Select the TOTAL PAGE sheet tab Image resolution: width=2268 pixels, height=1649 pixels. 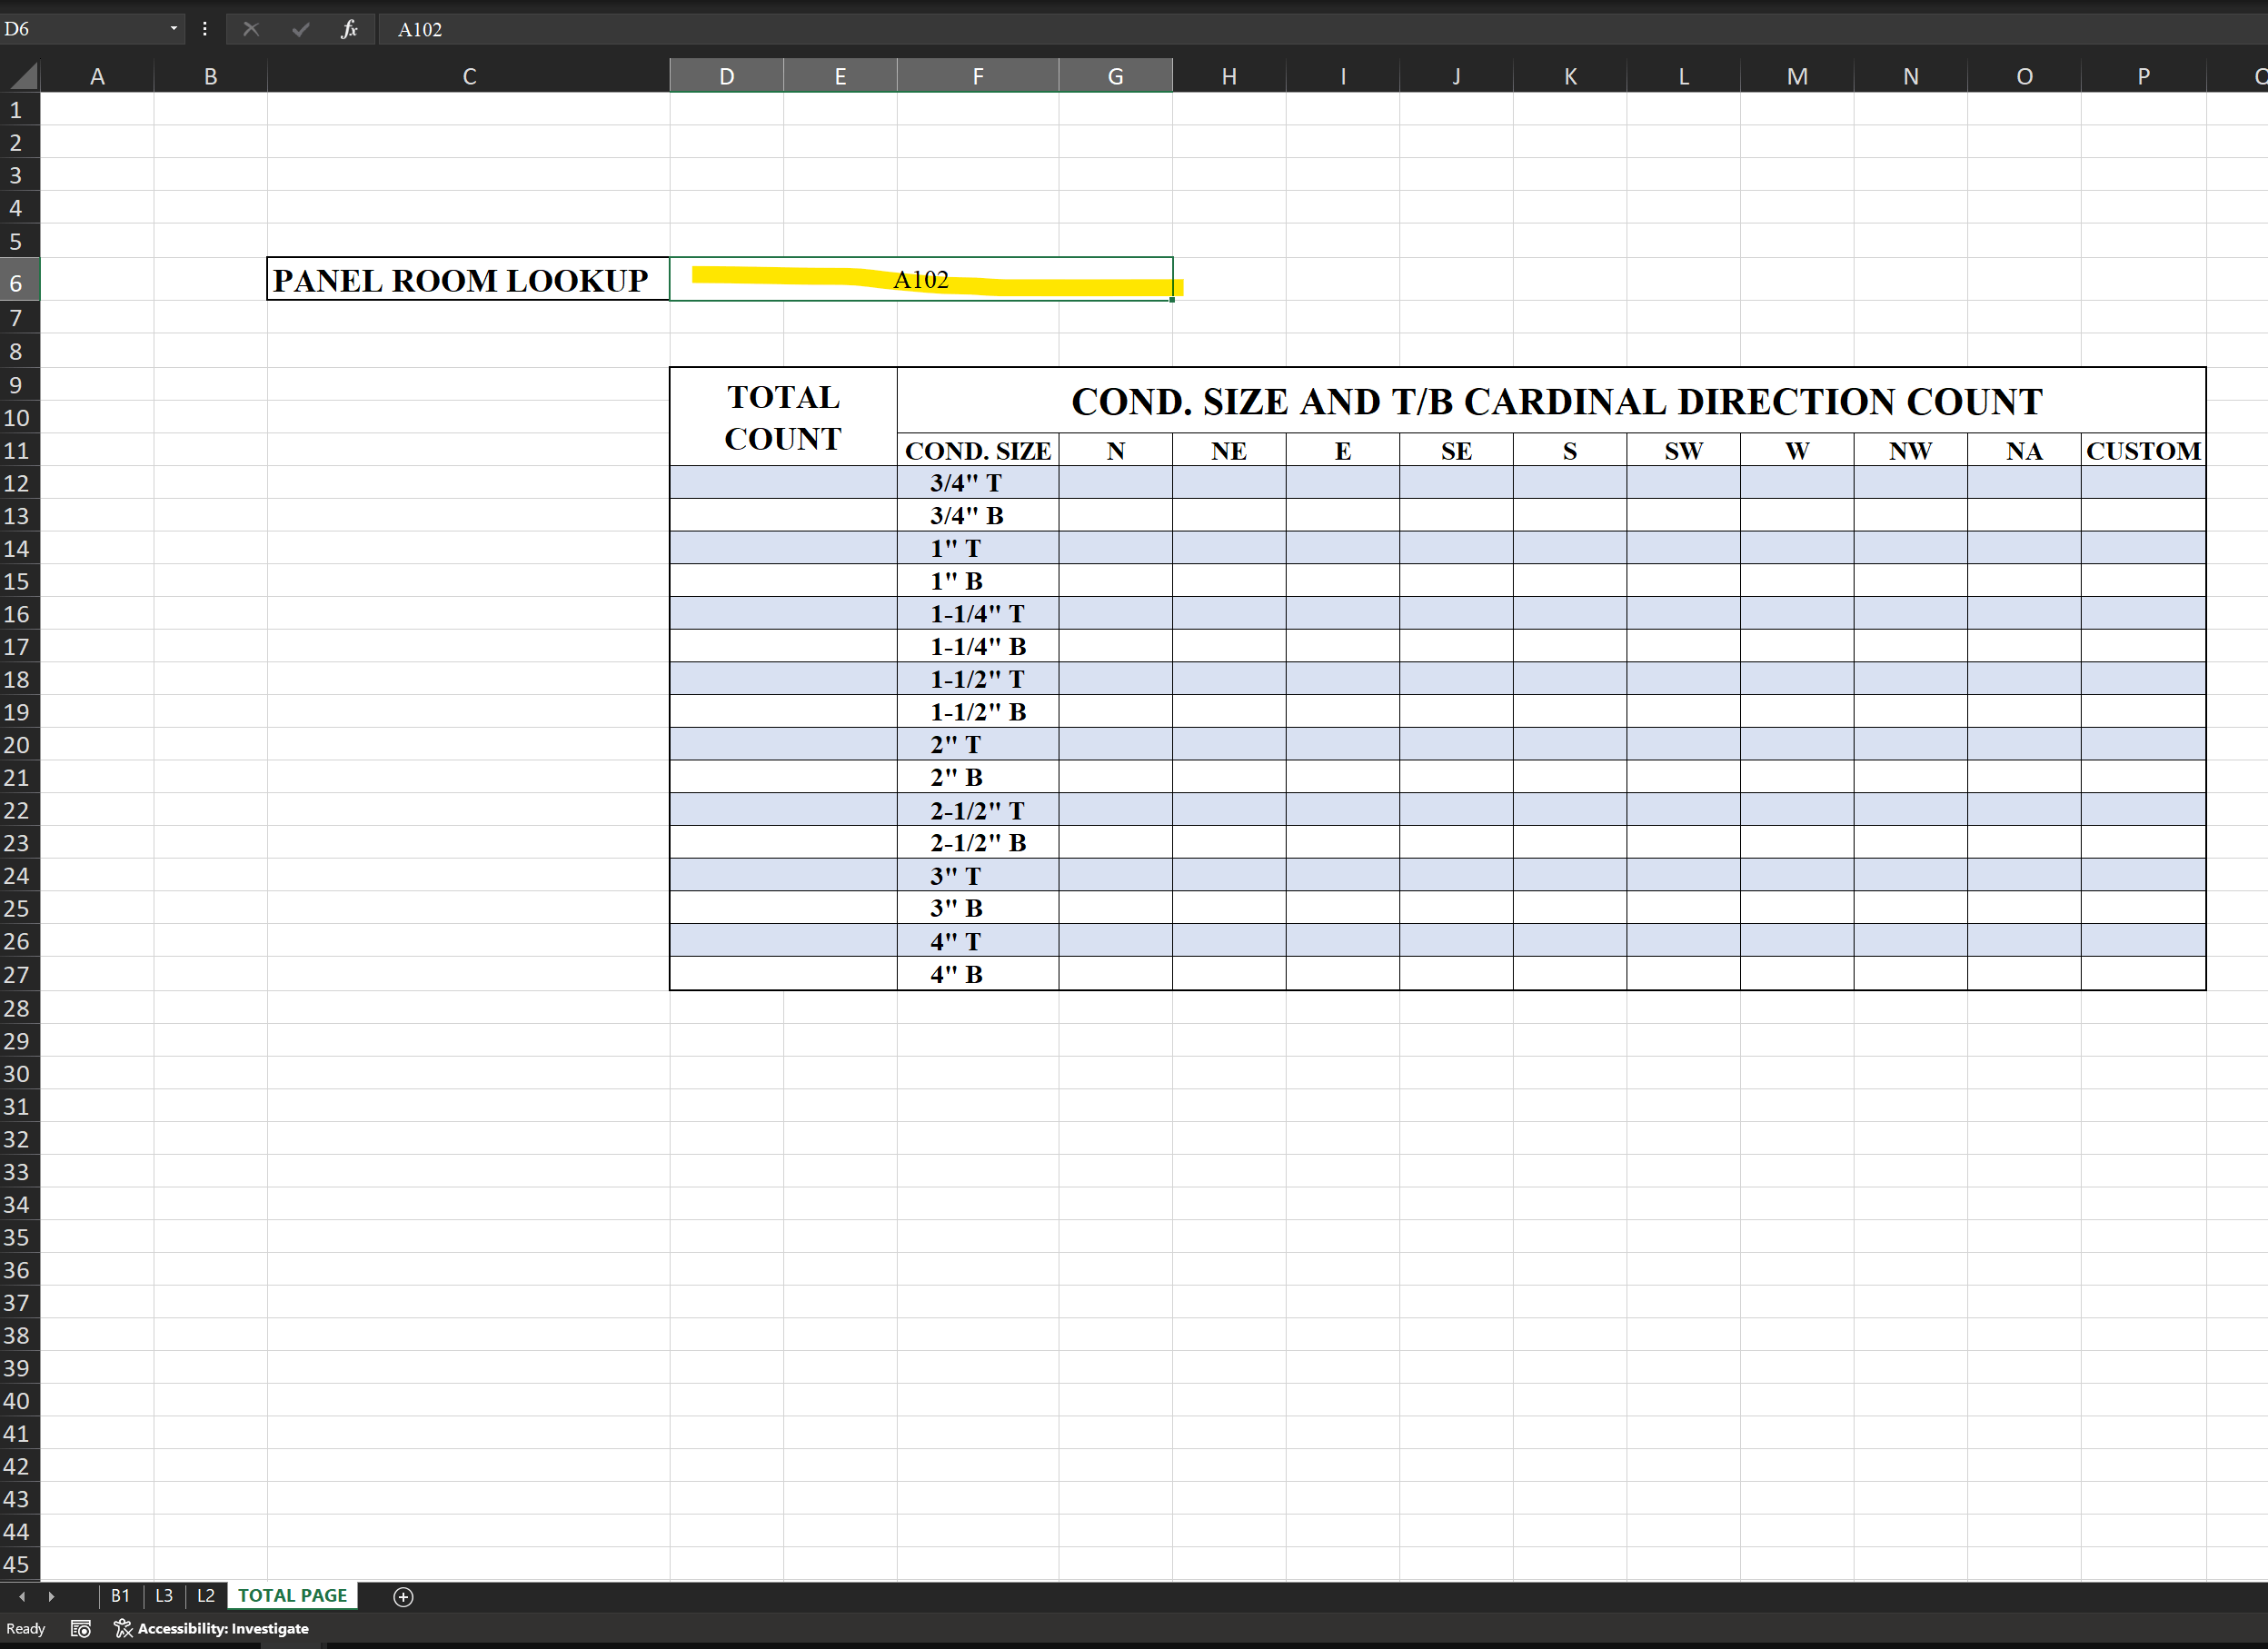(x=292, y=1596)
